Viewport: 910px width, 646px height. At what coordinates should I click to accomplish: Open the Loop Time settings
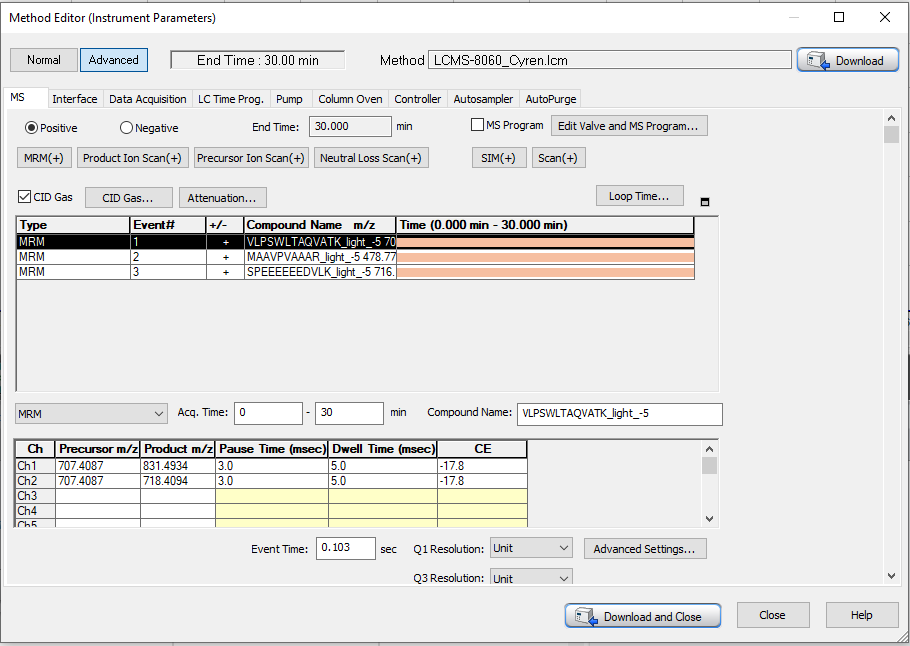click(639, 196)
